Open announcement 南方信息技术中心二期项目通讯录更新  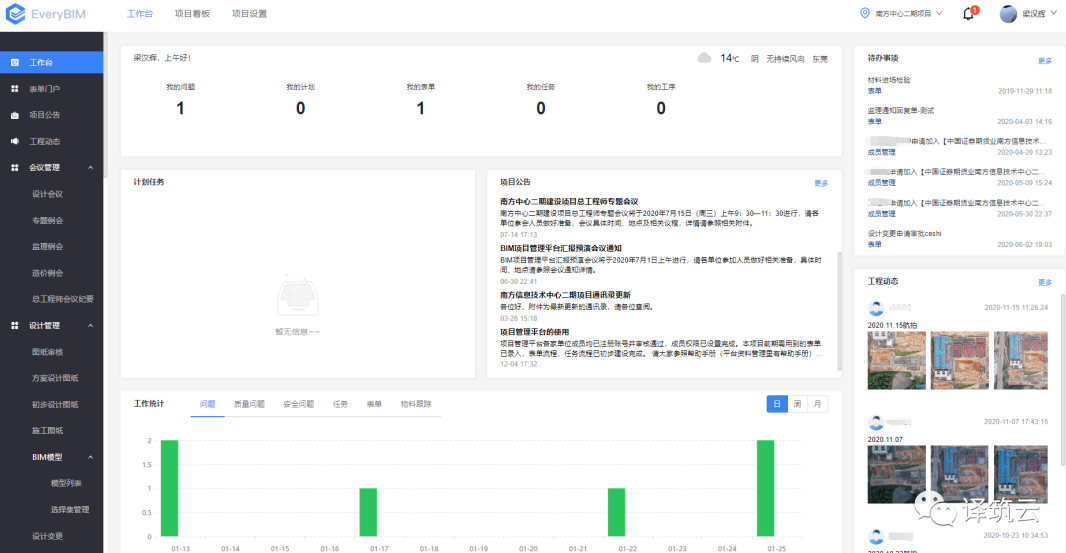click(x=566, y=295)
